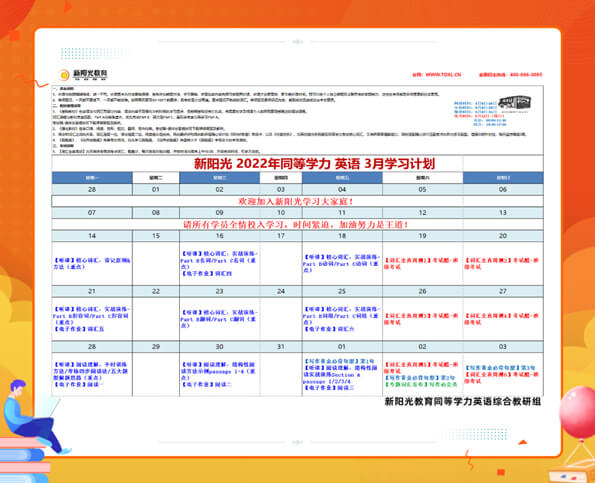Click 【电子作业】阅读一 in the last row

pos(79,384)
